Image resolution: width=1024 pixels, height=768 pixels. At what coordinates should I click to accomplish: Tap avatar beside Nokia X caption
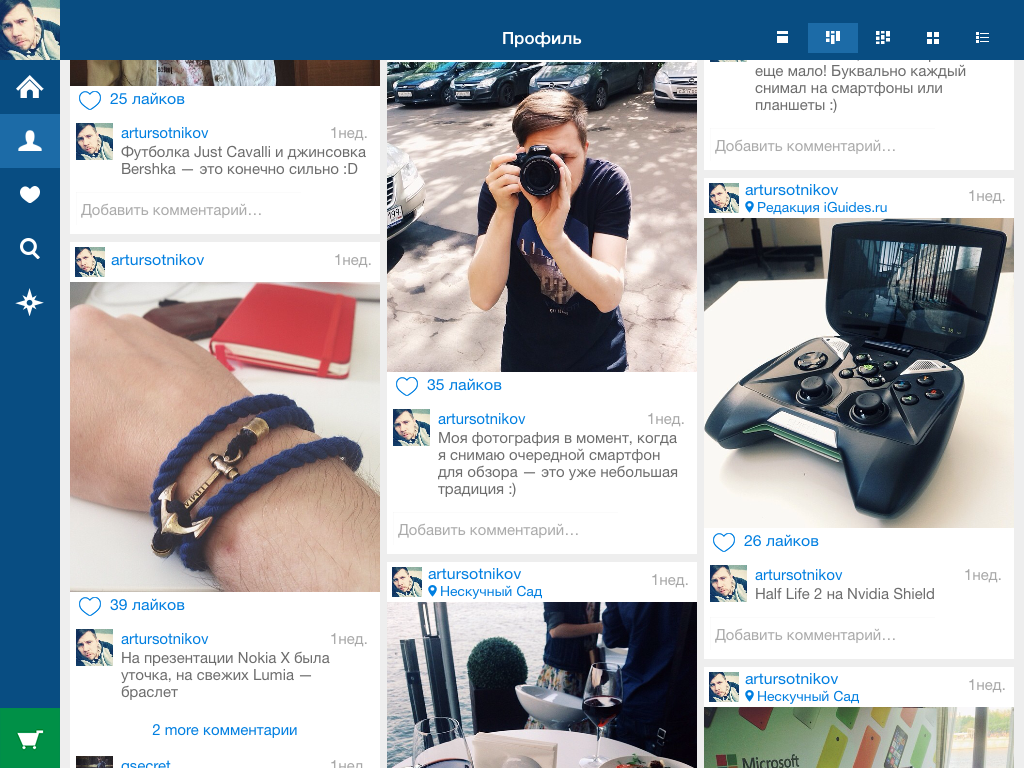(x=95, y=648)
